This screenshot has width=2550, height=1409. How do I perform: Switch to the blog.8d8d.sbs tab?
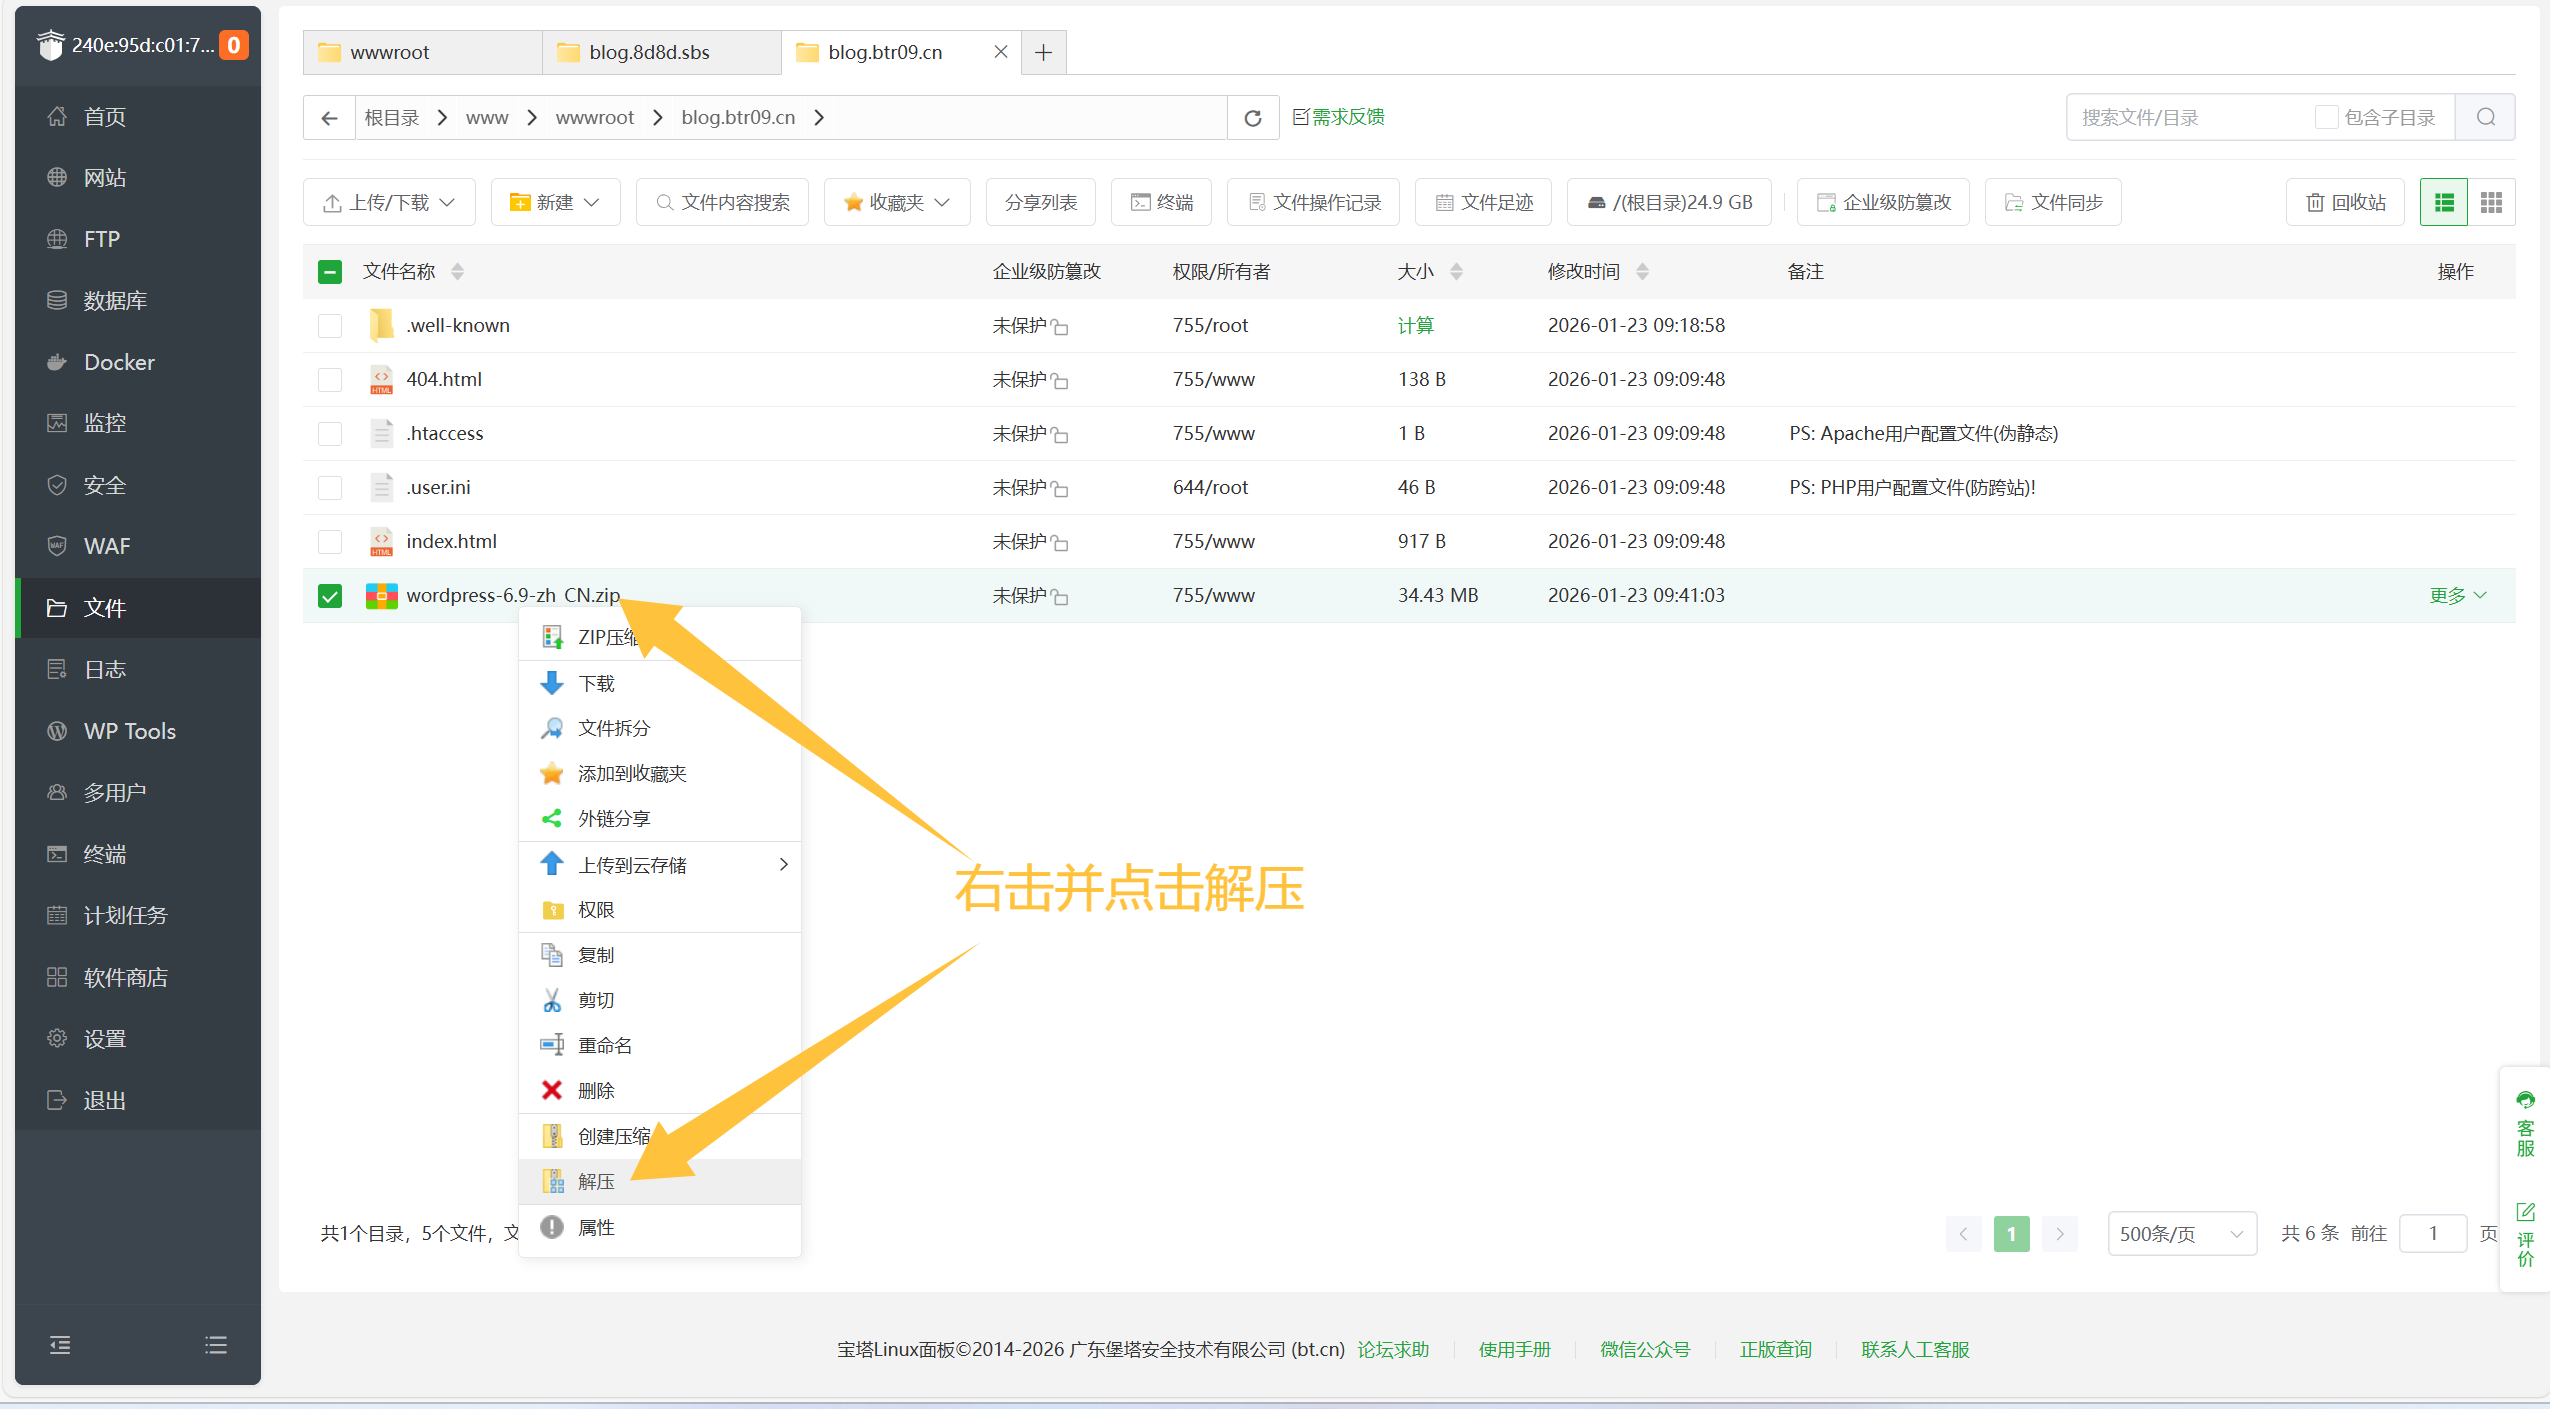[650, 51]
